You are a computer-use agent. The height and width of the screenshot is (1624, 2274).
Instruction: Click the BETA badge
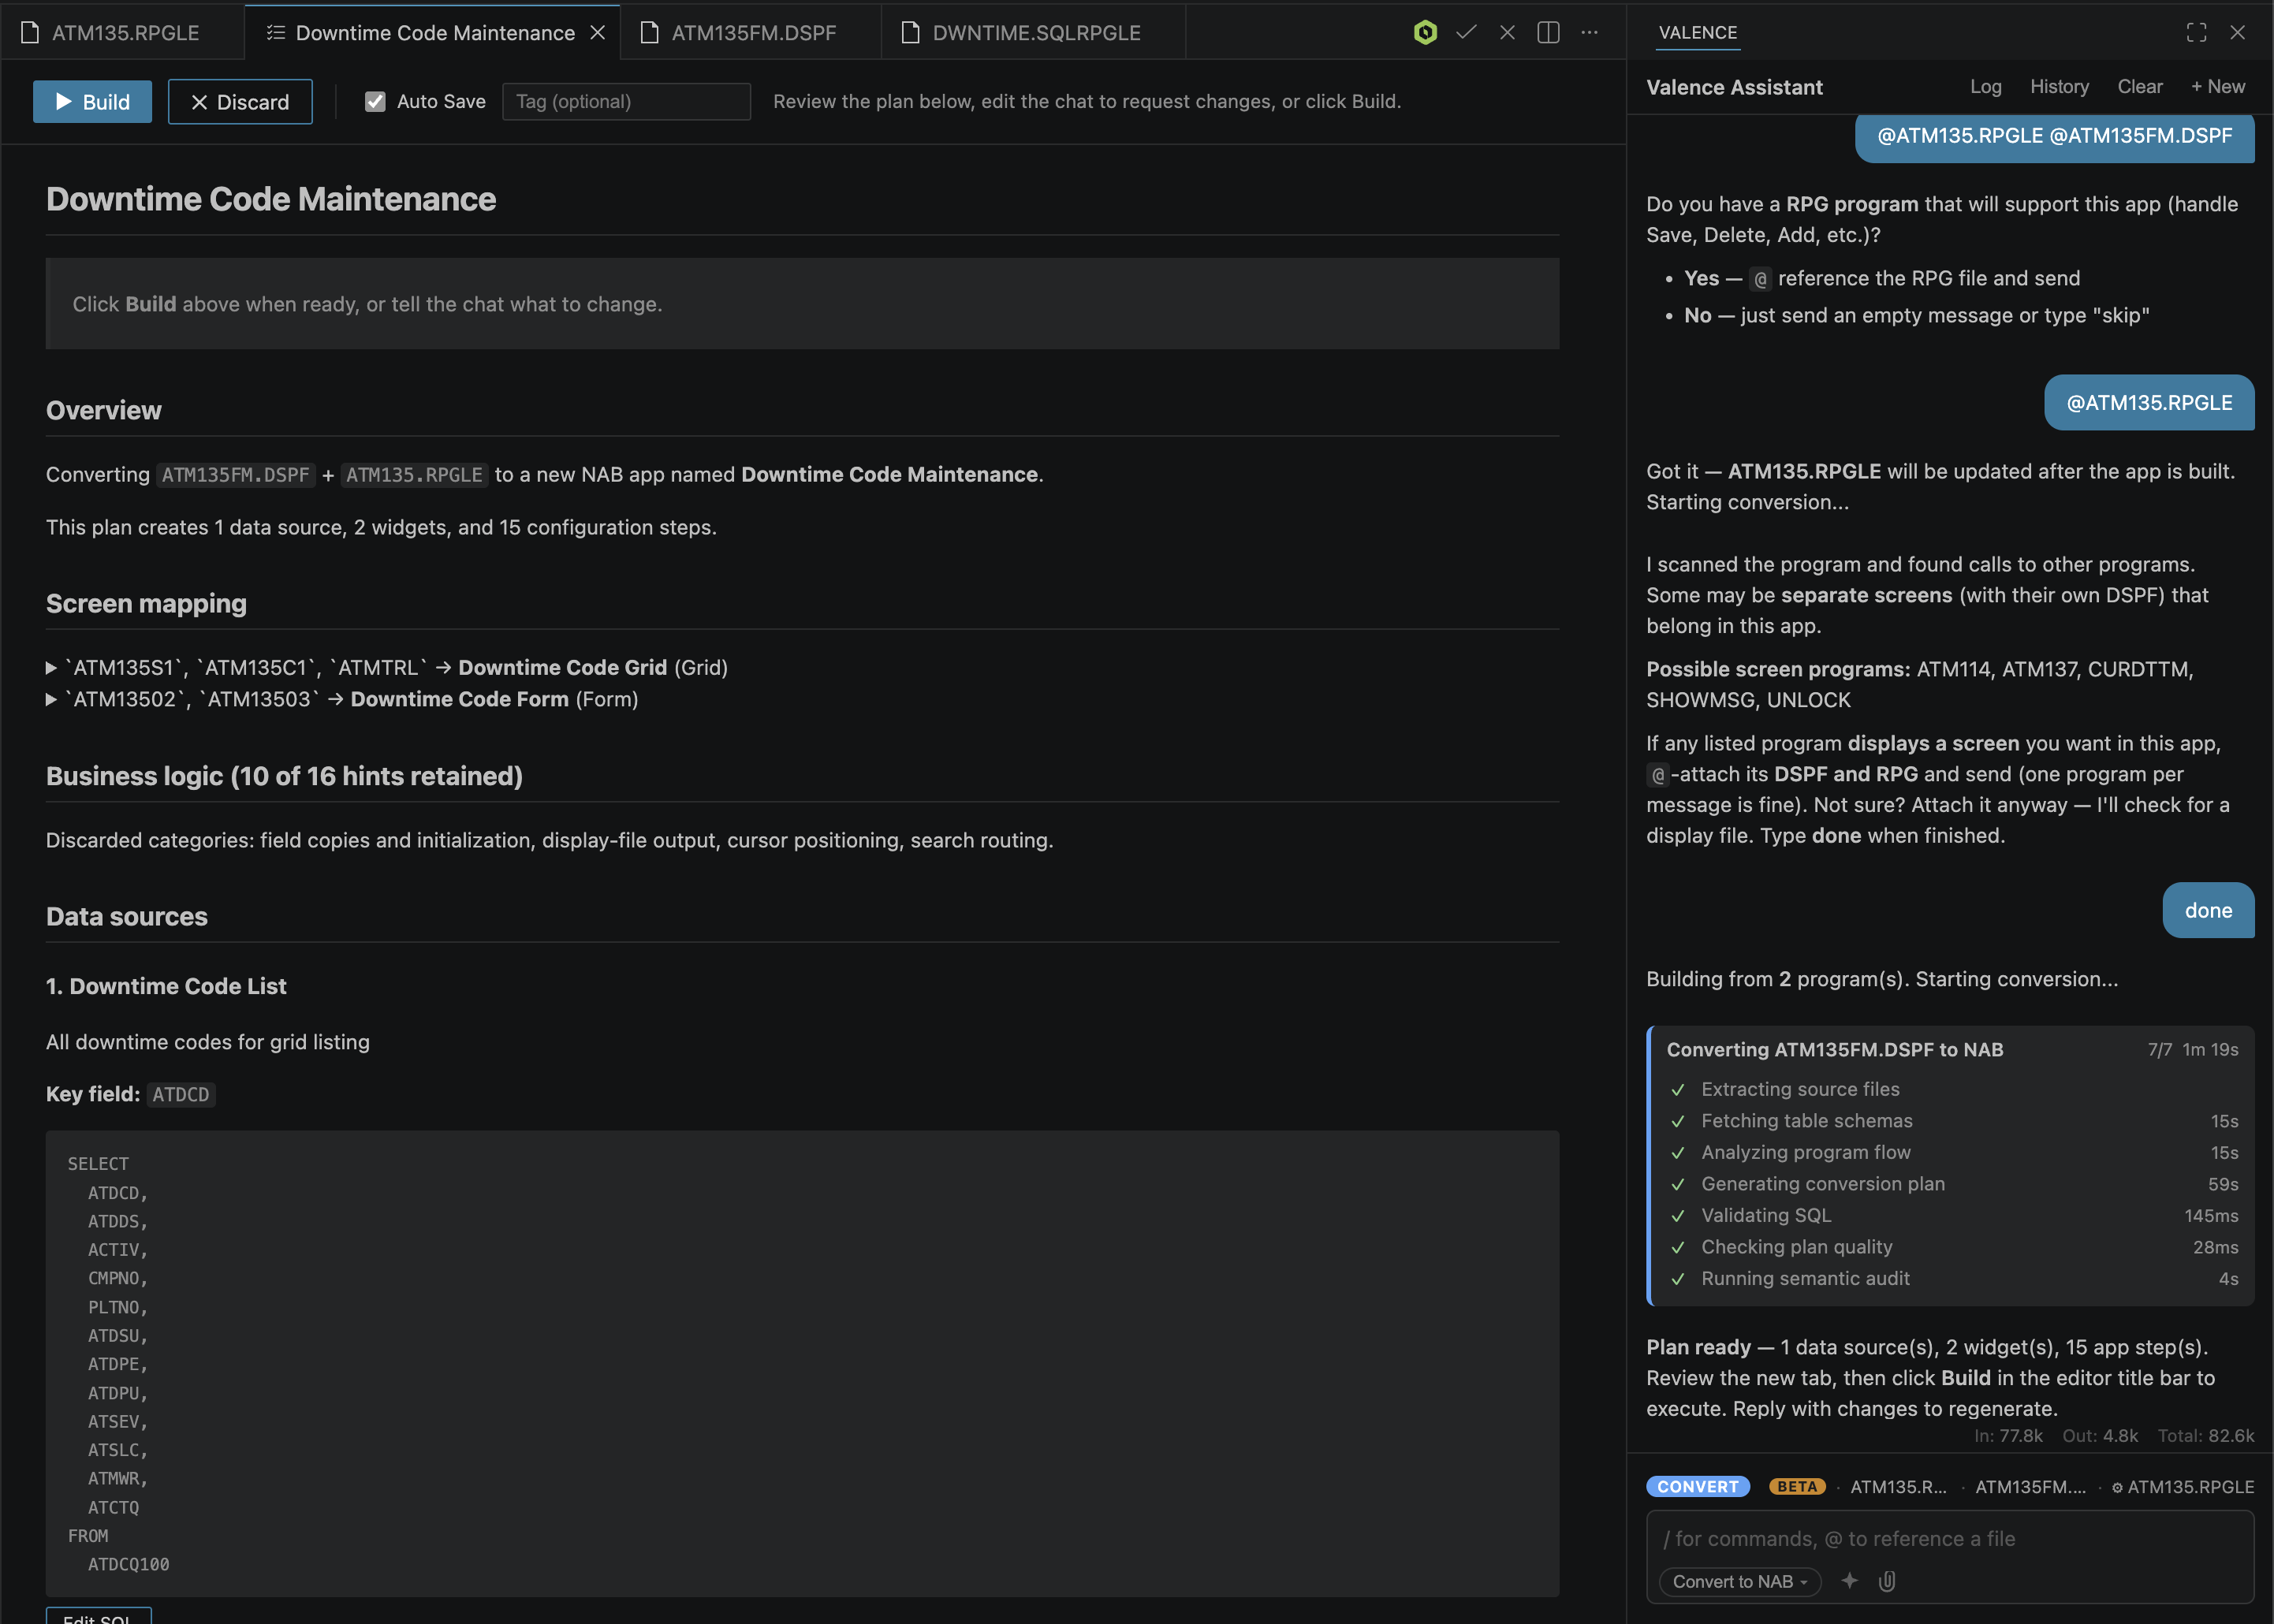coord(1797,1487)
